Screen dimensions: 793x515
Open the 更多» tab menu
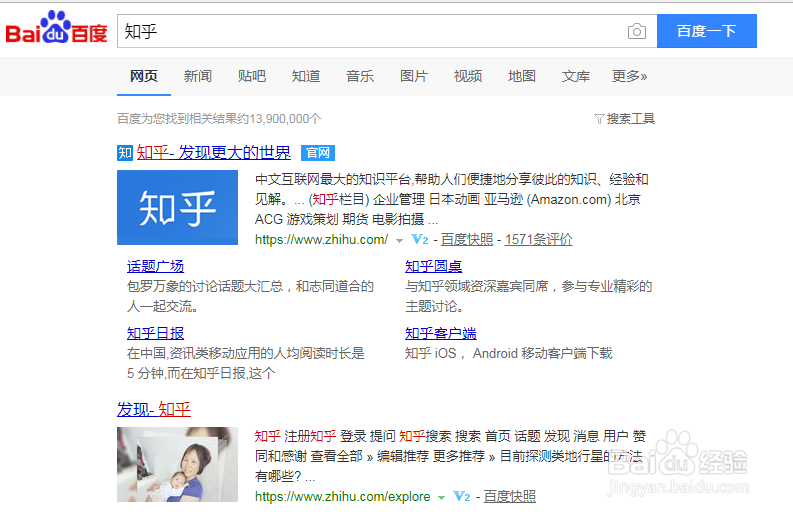[x=629, y=76]
